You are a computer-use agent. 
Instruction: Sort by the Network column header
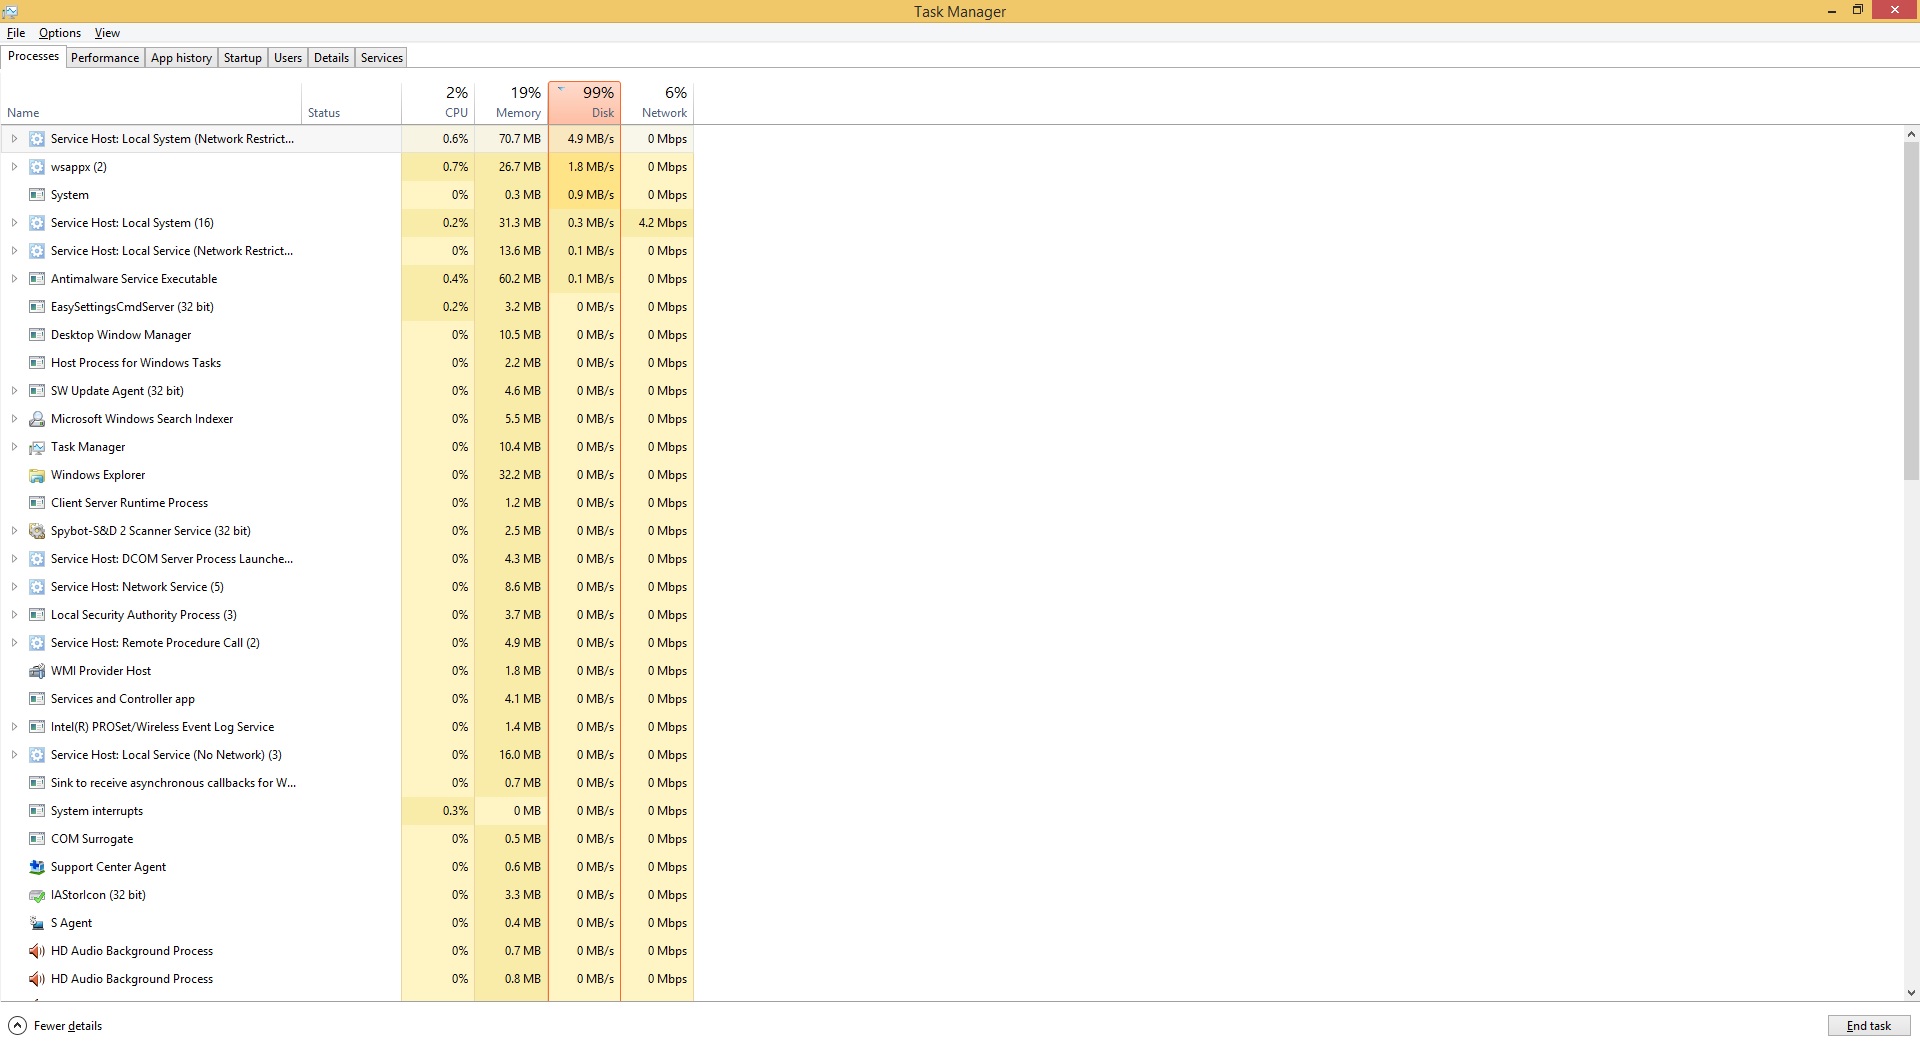tap(657, 102)
